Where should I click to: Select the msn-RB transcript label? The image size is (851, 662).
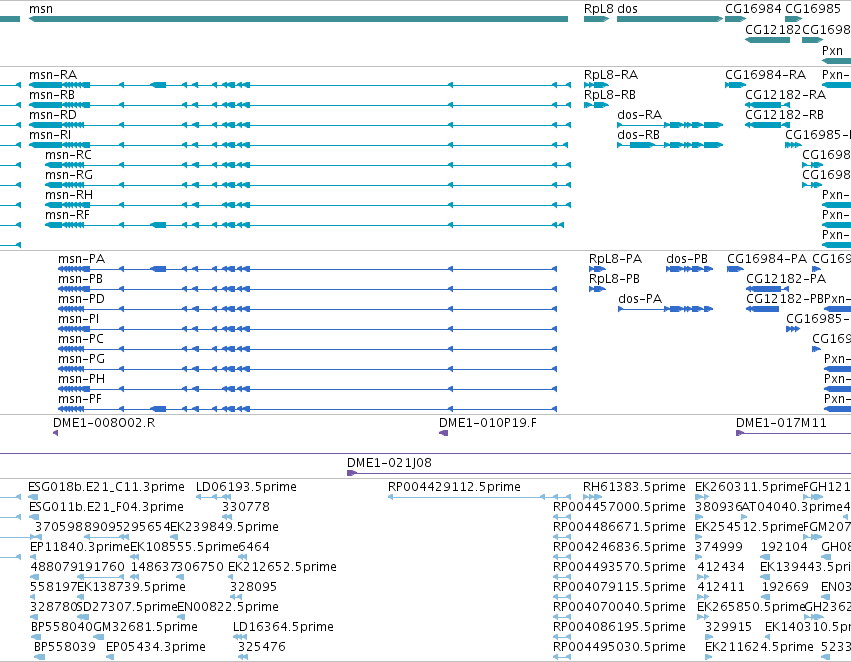52,94
